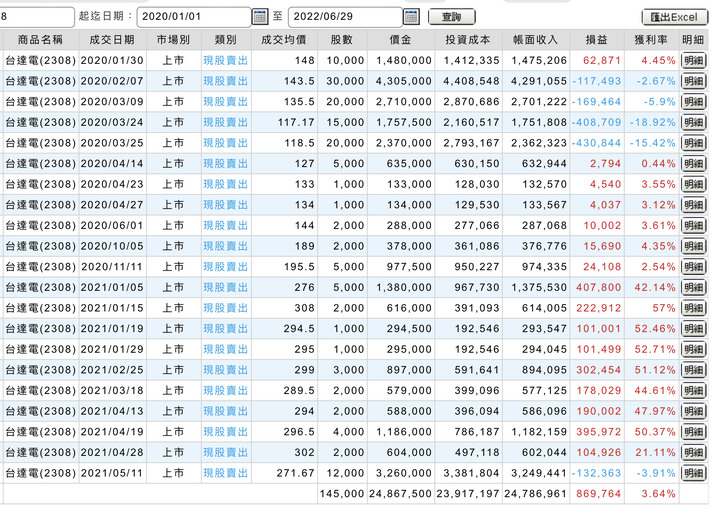The height and width of the screenshot is (517, 720).
Task: Click the 成交均價 column header
Action: tap(284, 40)
